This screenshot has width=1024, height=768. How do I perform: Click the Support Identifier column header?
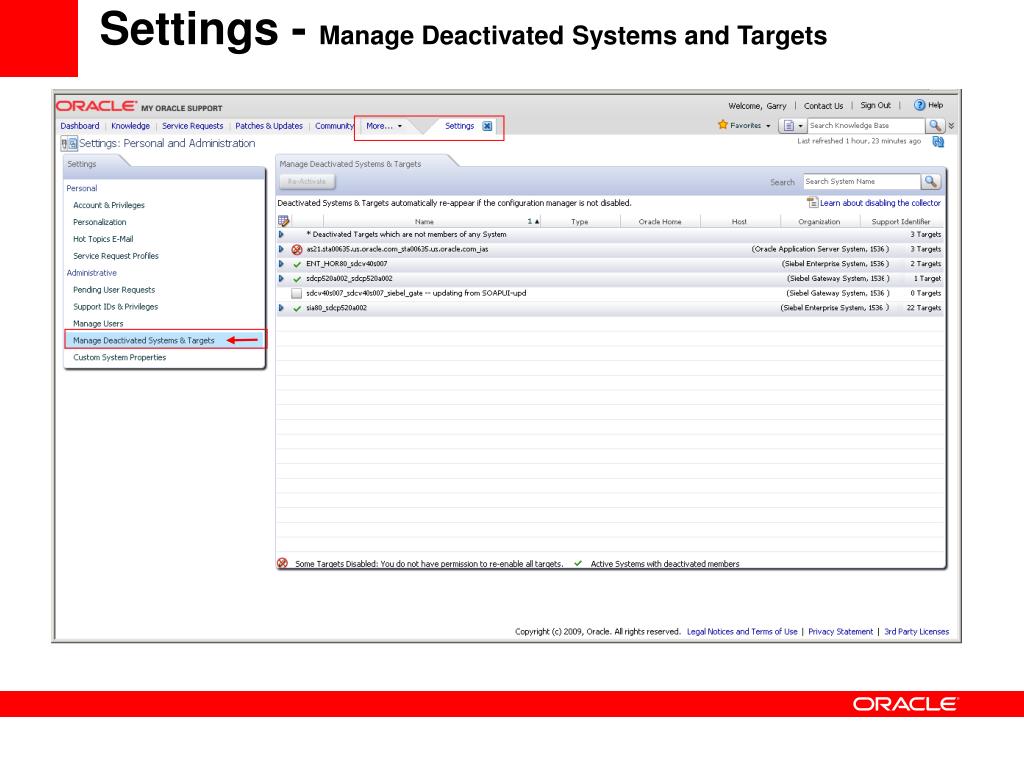901,222
